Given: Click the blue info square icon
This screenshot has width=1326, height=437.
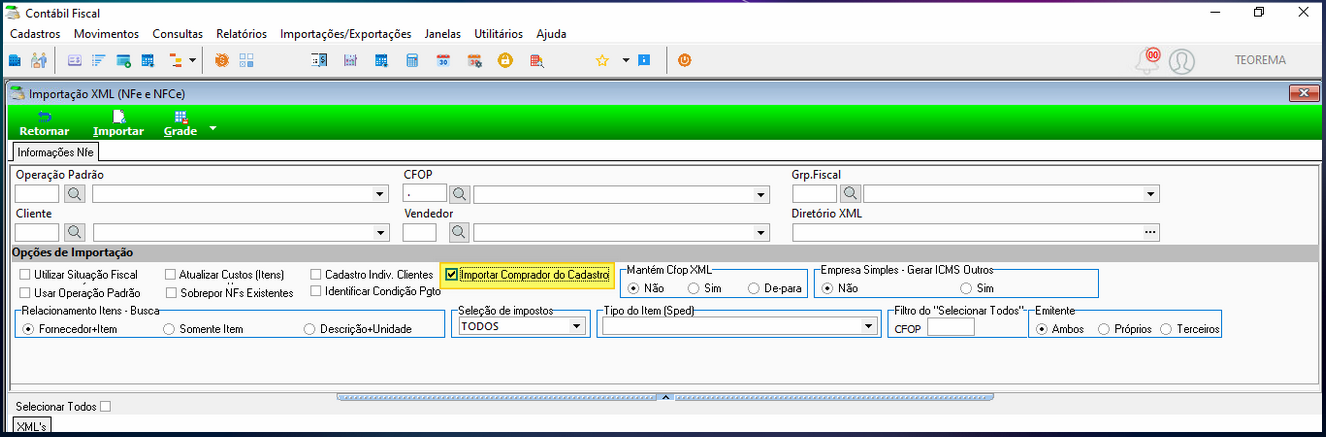Looking at the screenshot, I should coord(644,60).
